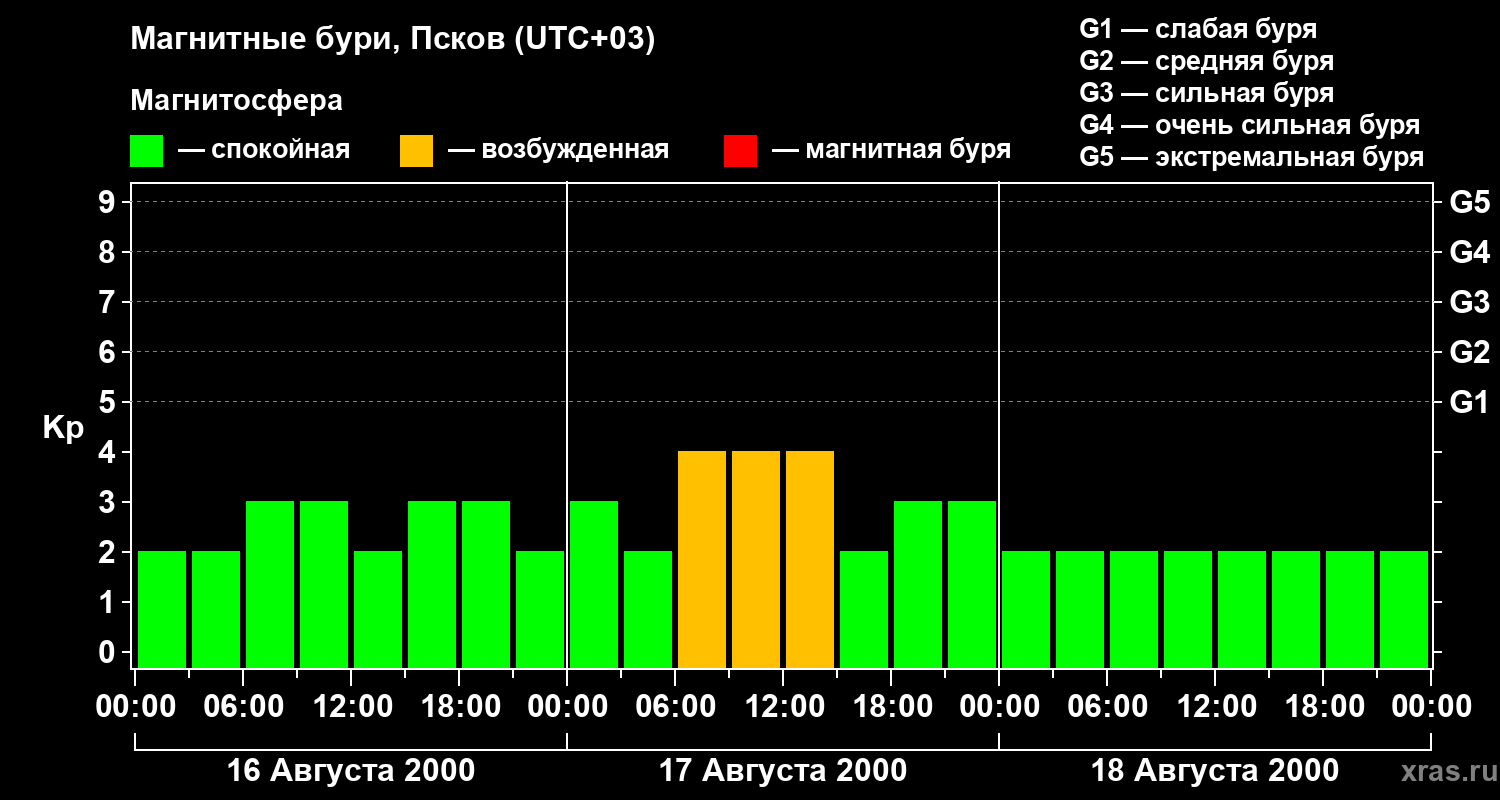This screenshot has height=800, width=1500.
Task: Click the 00:00 label ending 18 Августа
Action: 1431,707
